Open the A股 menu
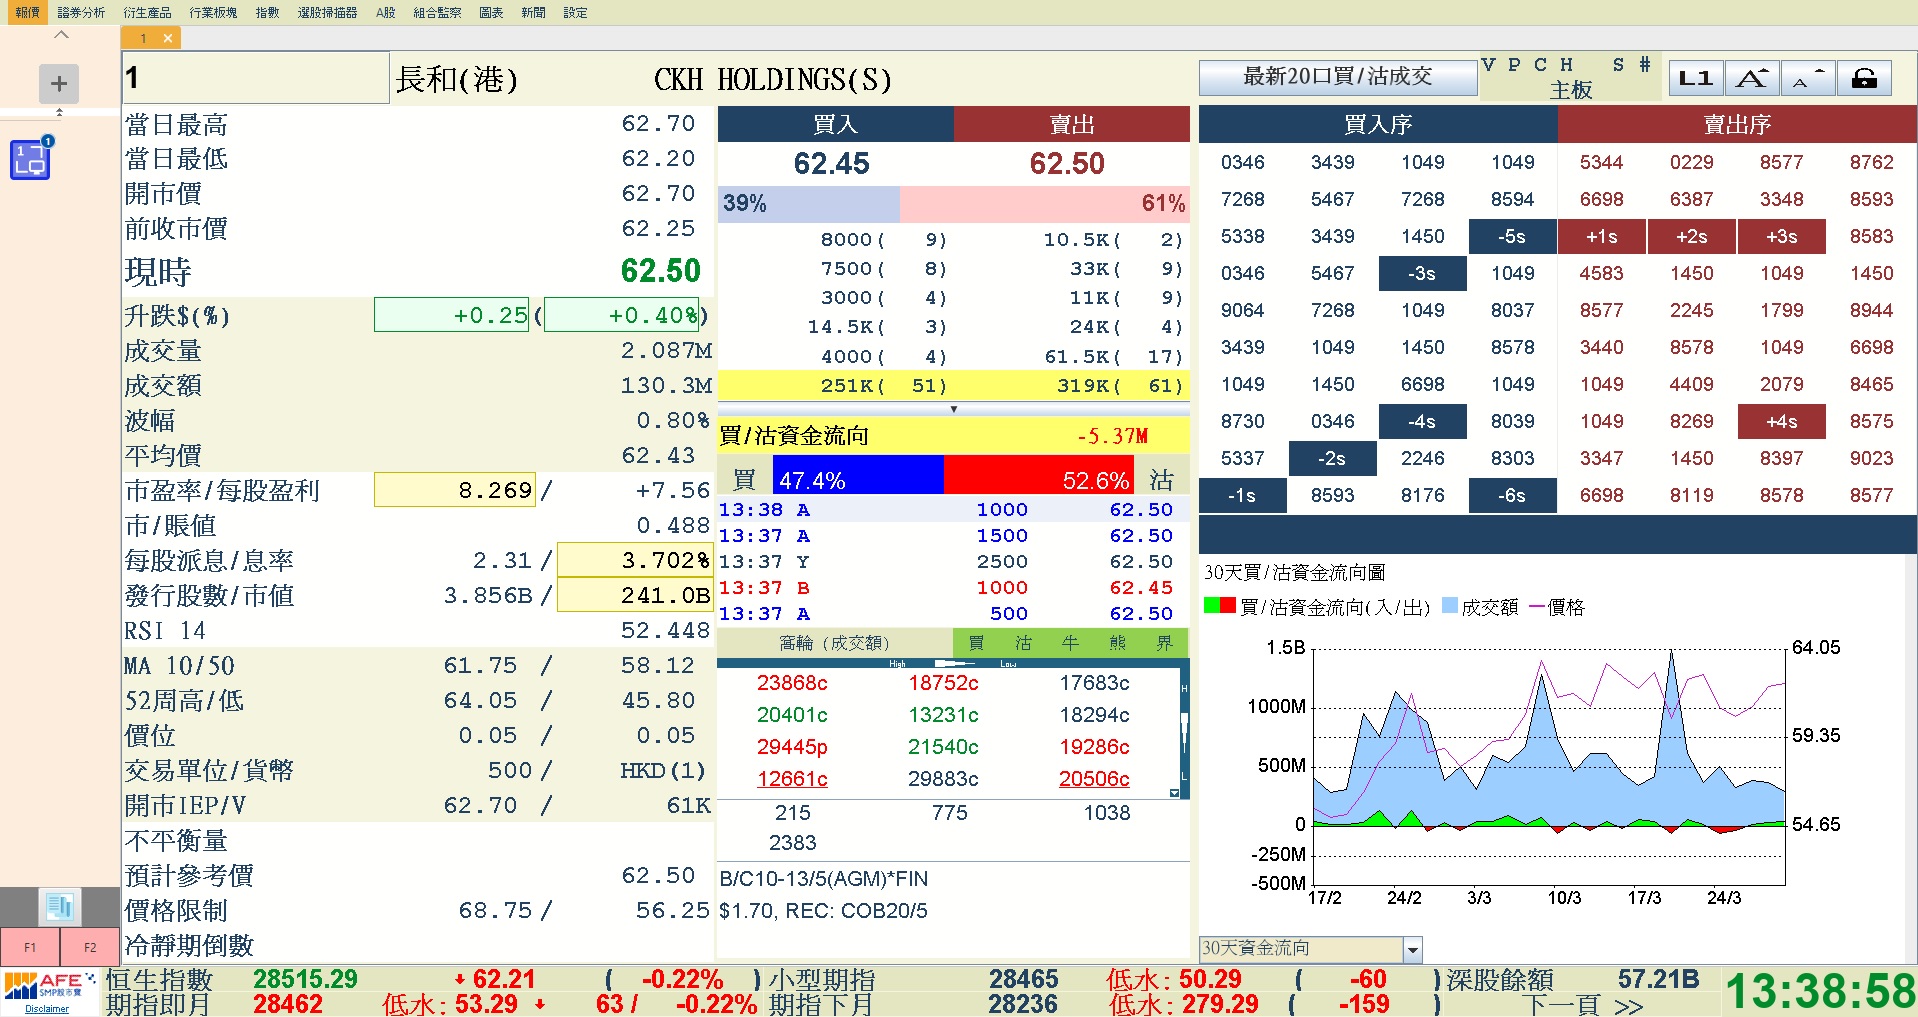Viewport: 1918px width, 1017px height. click(386, 12)
